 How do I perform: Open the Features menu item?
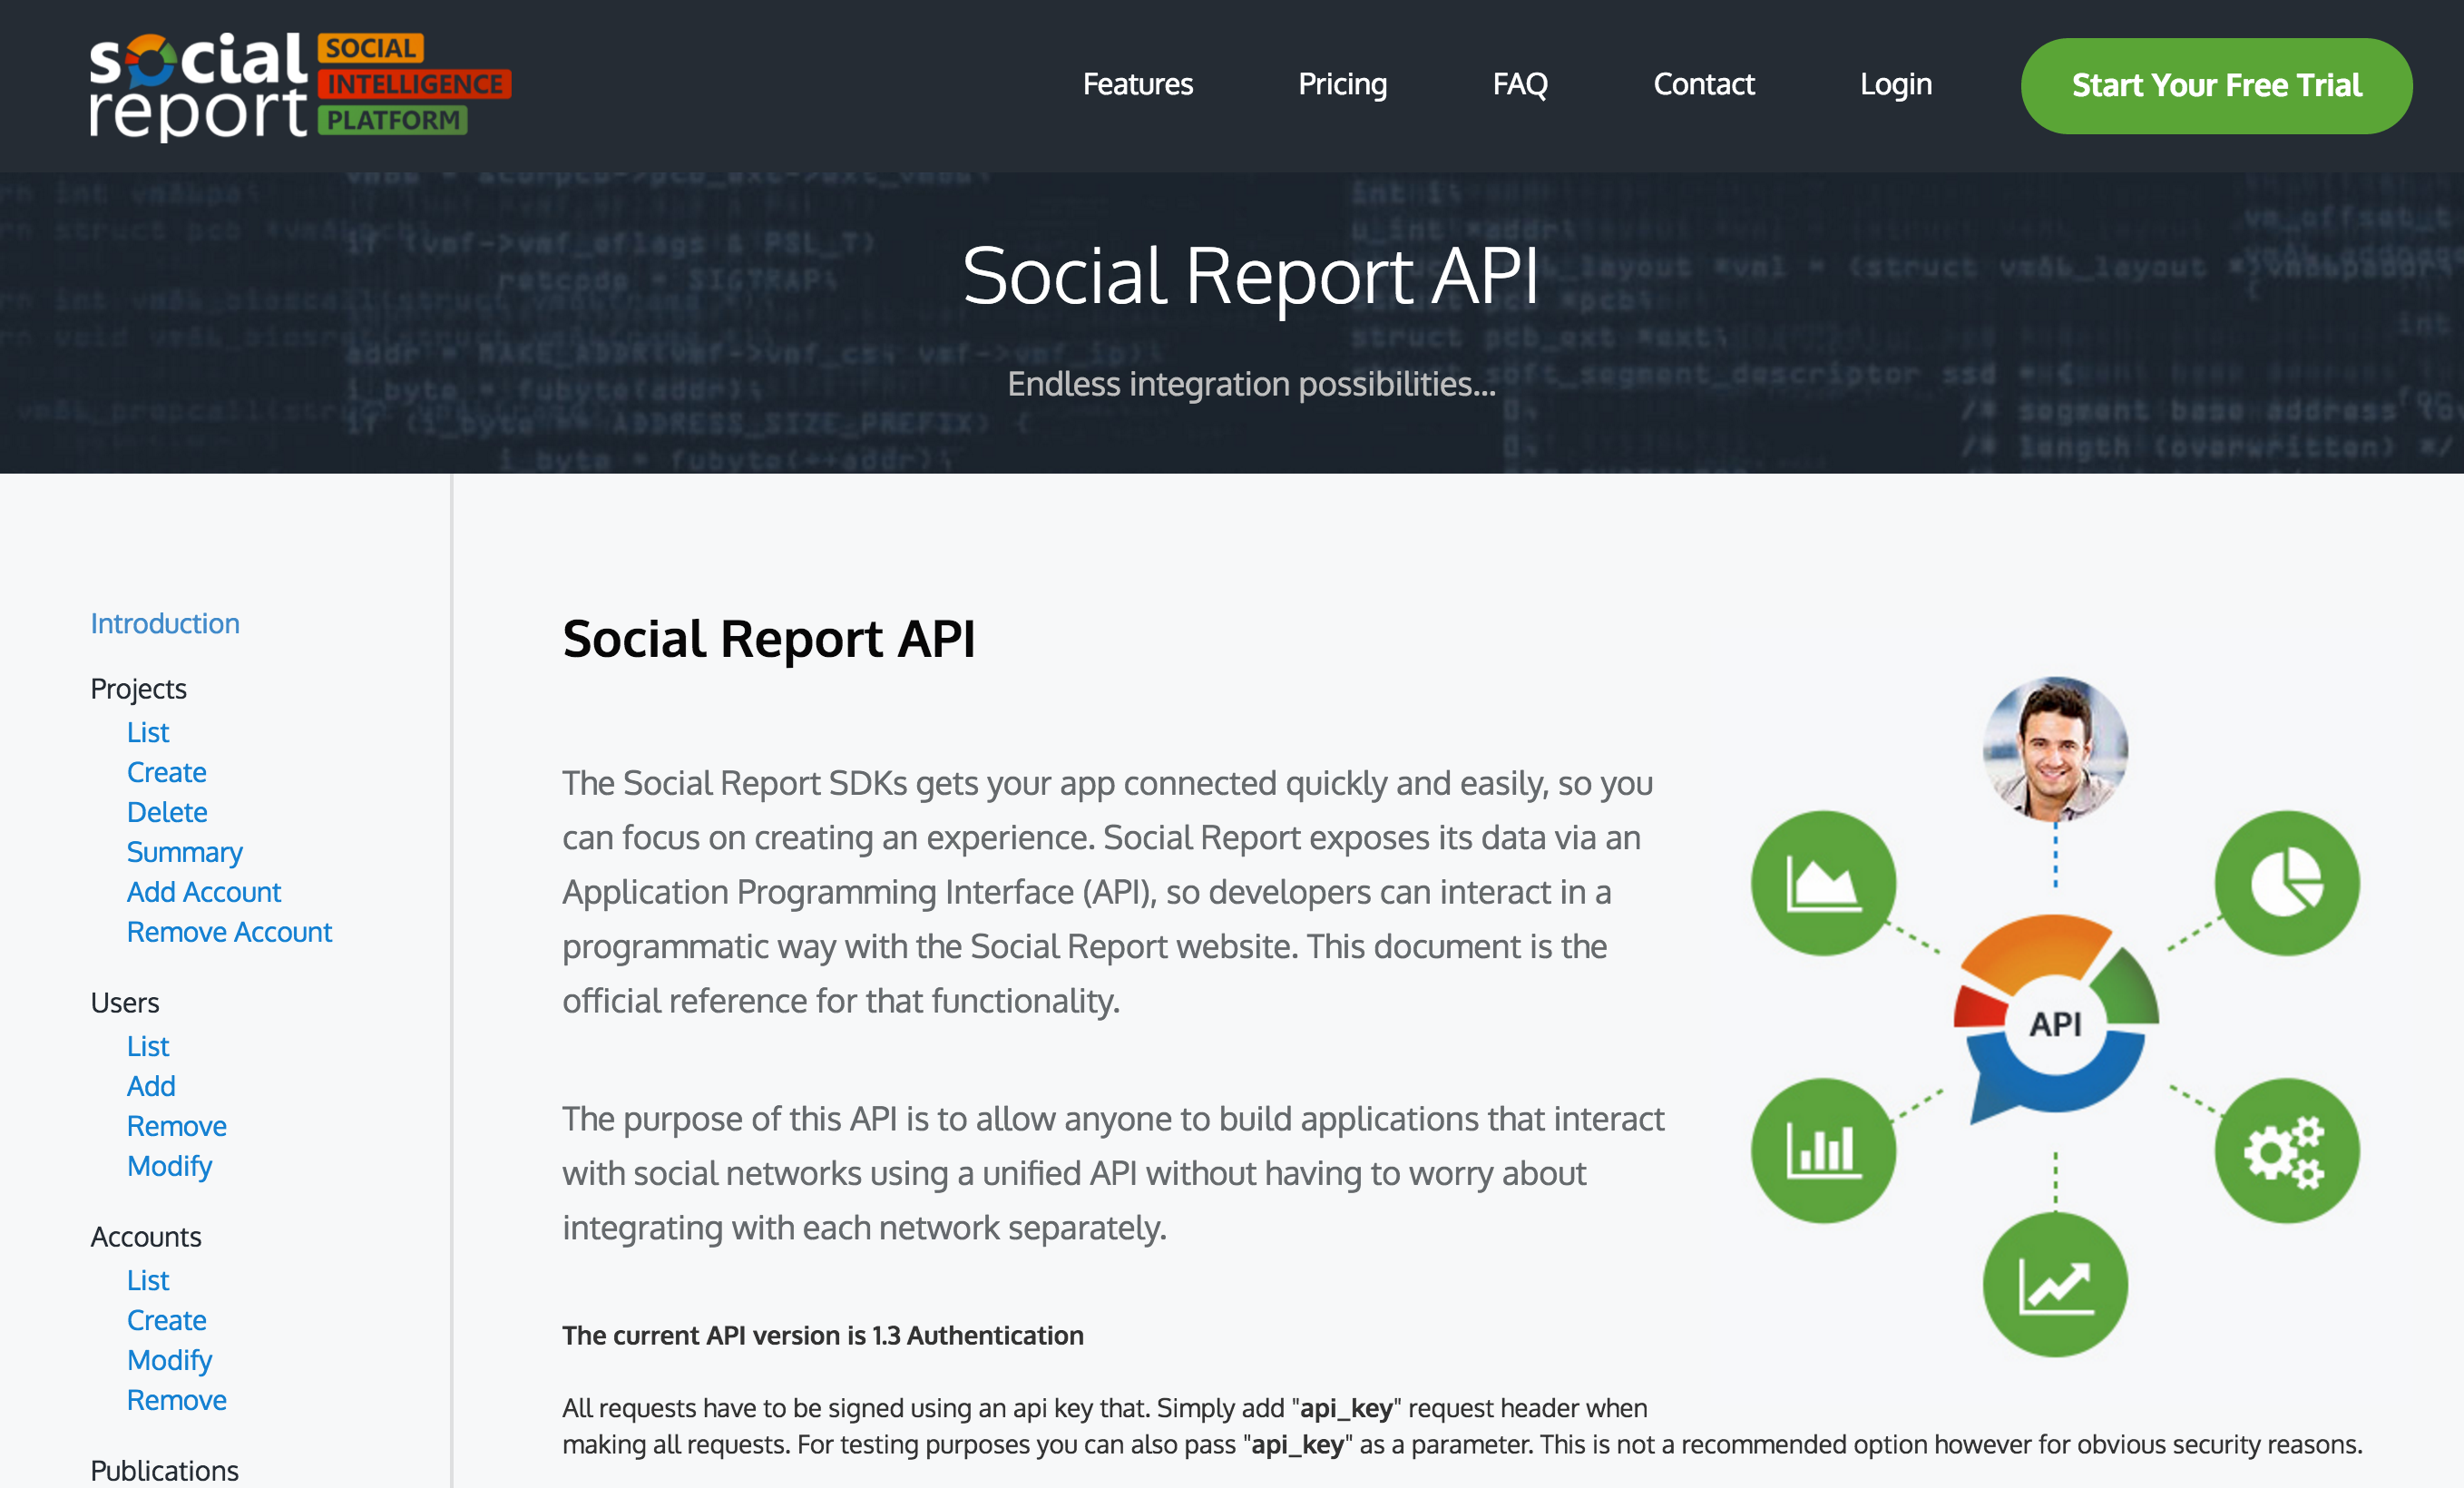click(1137, 85)
